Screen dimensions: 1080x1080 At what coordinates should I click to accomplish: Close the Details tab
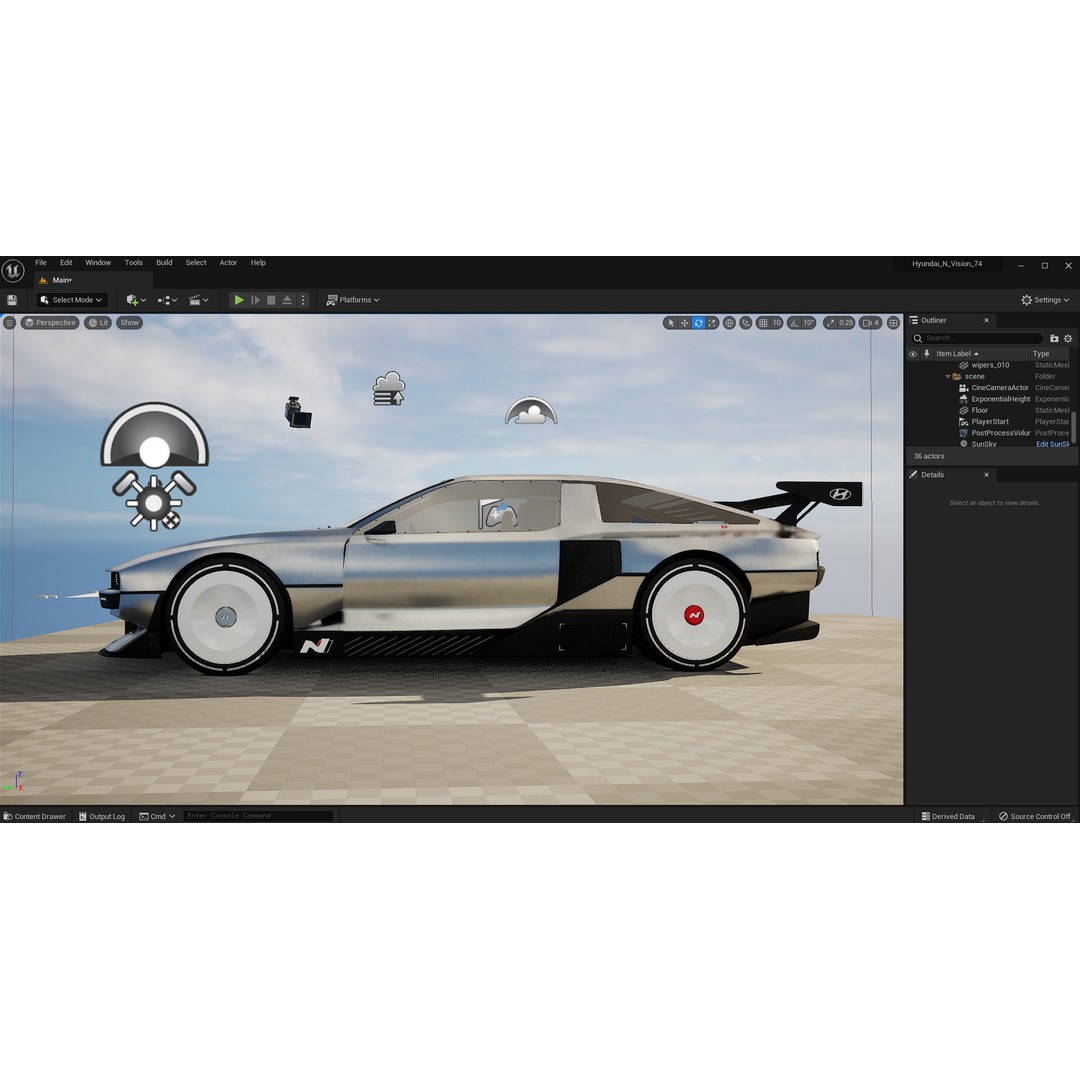coord(986,475)
